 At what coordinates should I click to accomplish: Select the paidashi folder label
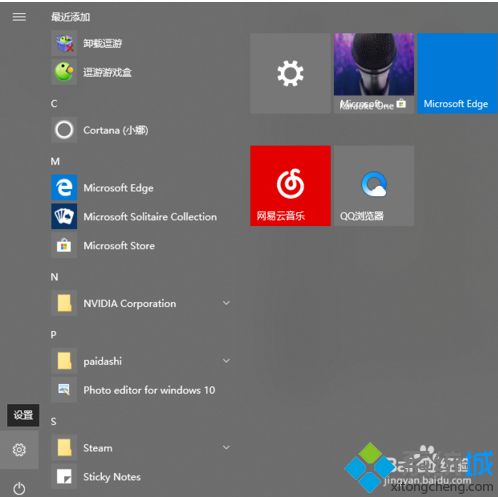[x=102, y=361]
